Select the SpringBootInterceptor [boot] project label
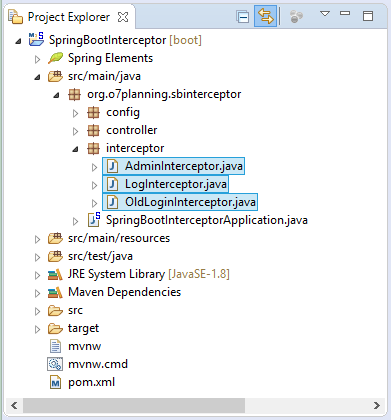The width and height of the screenshot is (391, 420). [125, 40]
